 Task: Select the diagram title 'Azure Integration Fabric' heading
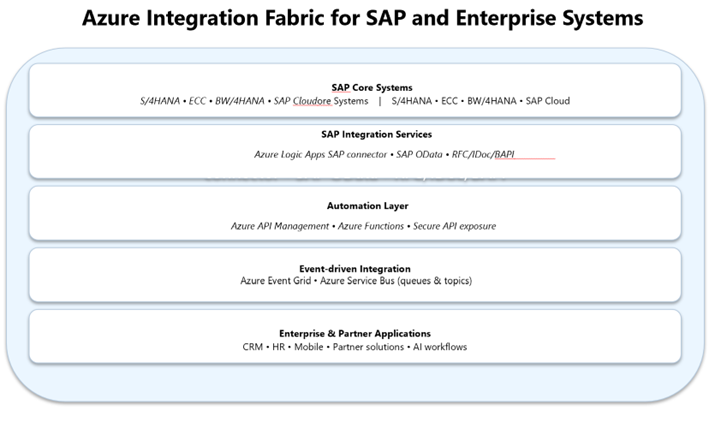362,18
